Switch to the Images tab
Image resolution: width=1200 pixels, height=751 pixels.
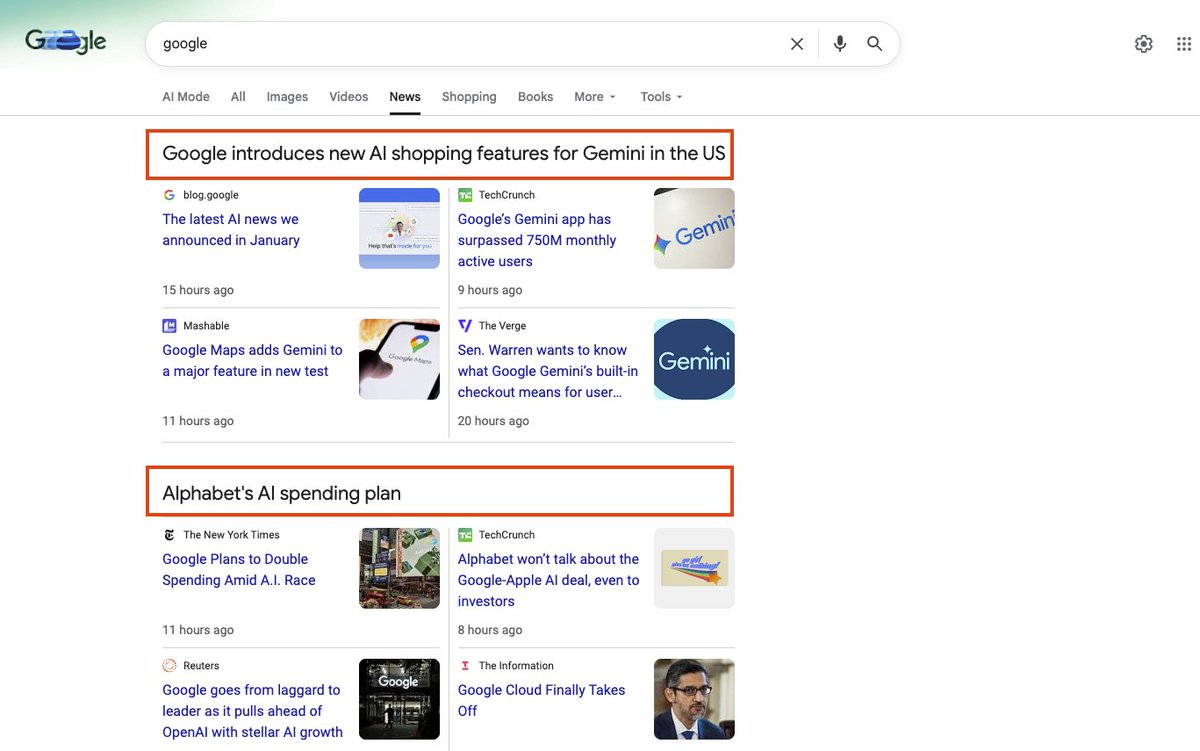pos(287,97)
